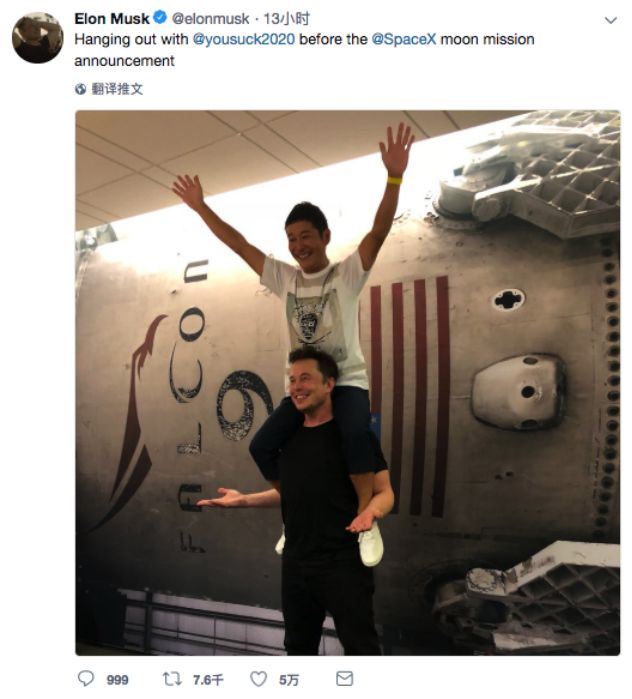View the 5万 likes count

(x=289, y=680)
